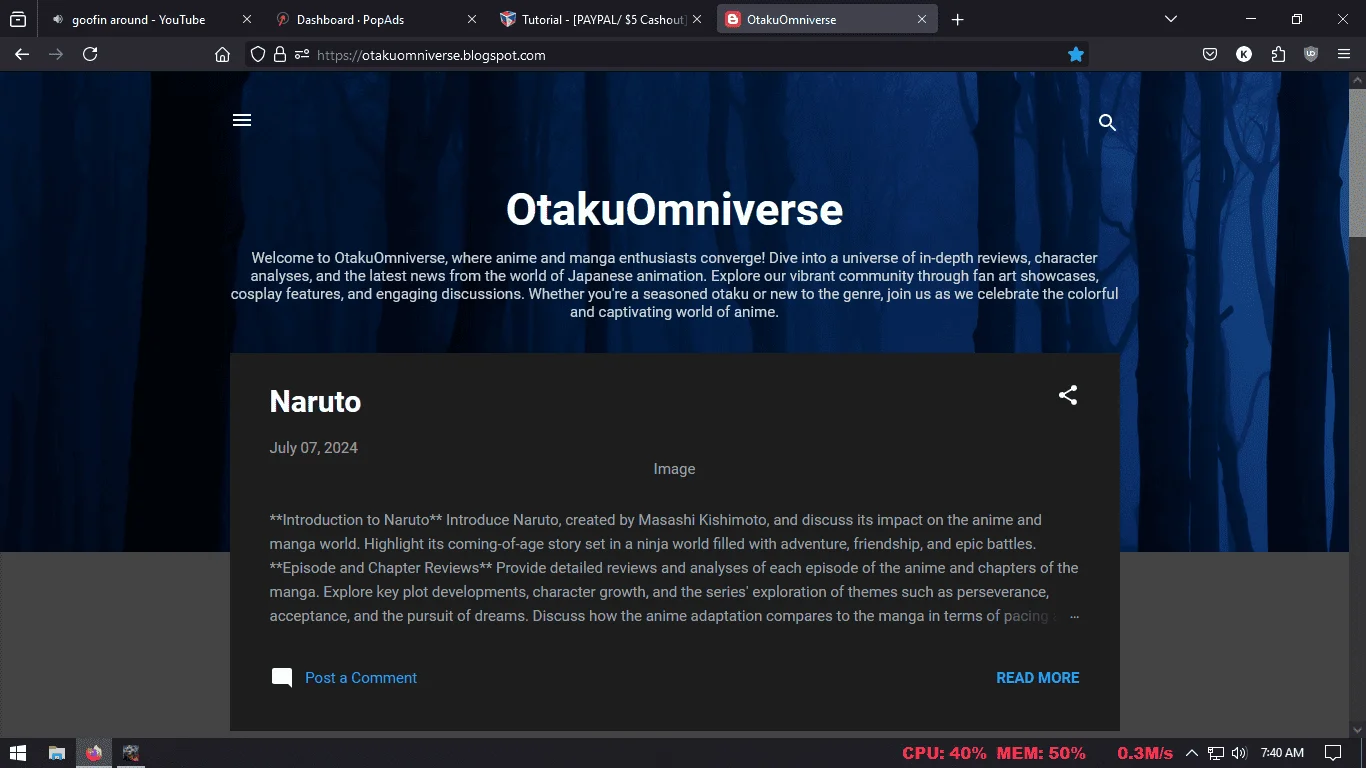Screen dimensions: 1366x768
Task: Open the K account toolbar icon
Action: click(1244, 55)
